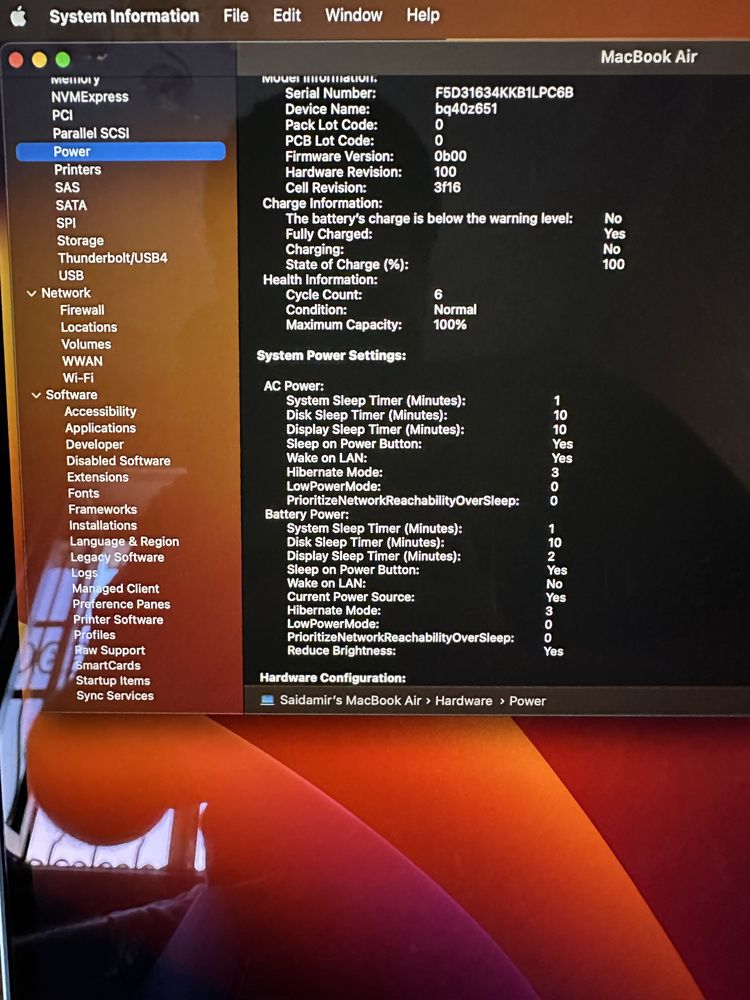750x1000 pixels.
Task: Select the highlighted Power sidebar item
Action: [x=121, y=152]
